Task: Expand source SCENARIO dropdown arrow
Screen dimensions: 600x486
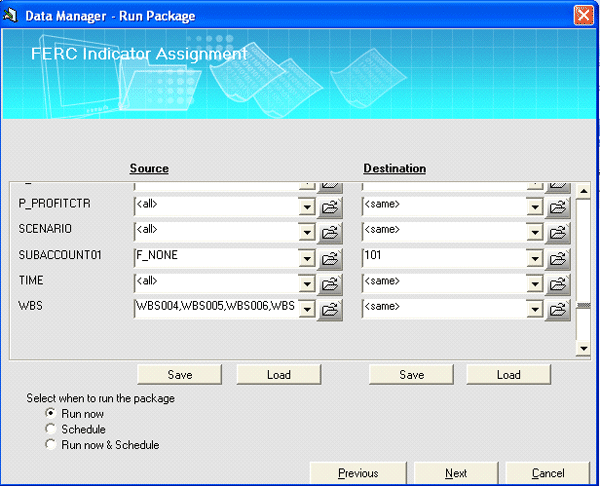Action: coord(307,233)
